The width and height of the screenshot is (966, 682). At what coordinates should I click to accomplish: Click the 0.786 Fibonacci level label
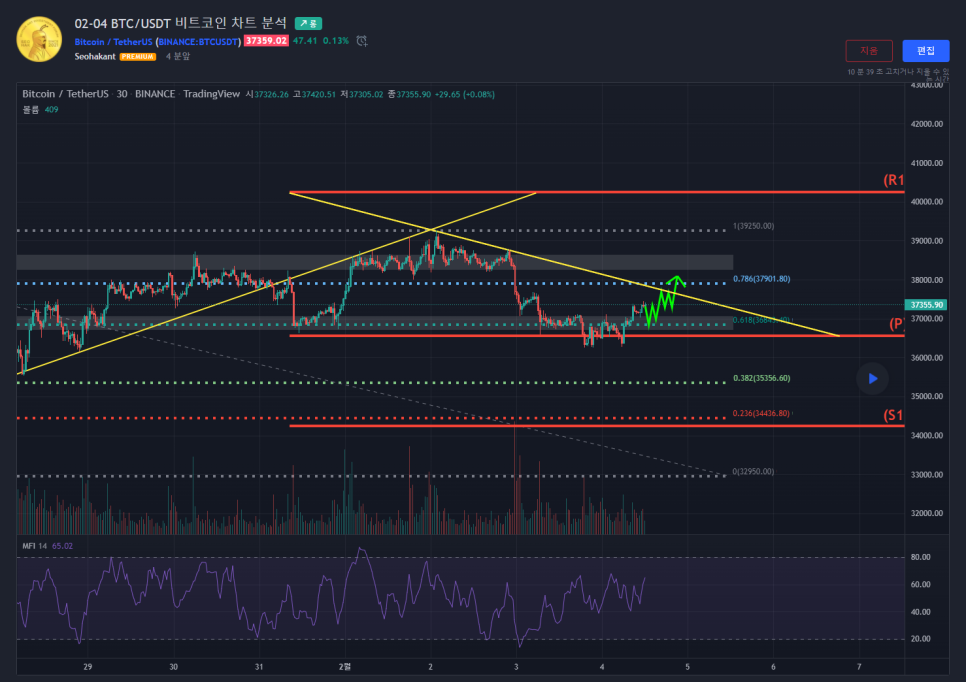coord(763,279)
